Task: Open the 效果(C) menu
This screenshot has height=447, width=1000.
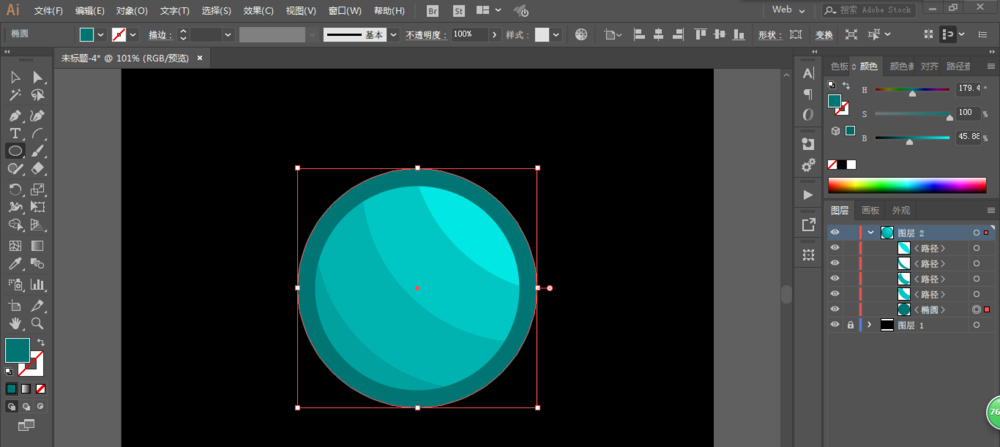Action: (x=258, y=10)
